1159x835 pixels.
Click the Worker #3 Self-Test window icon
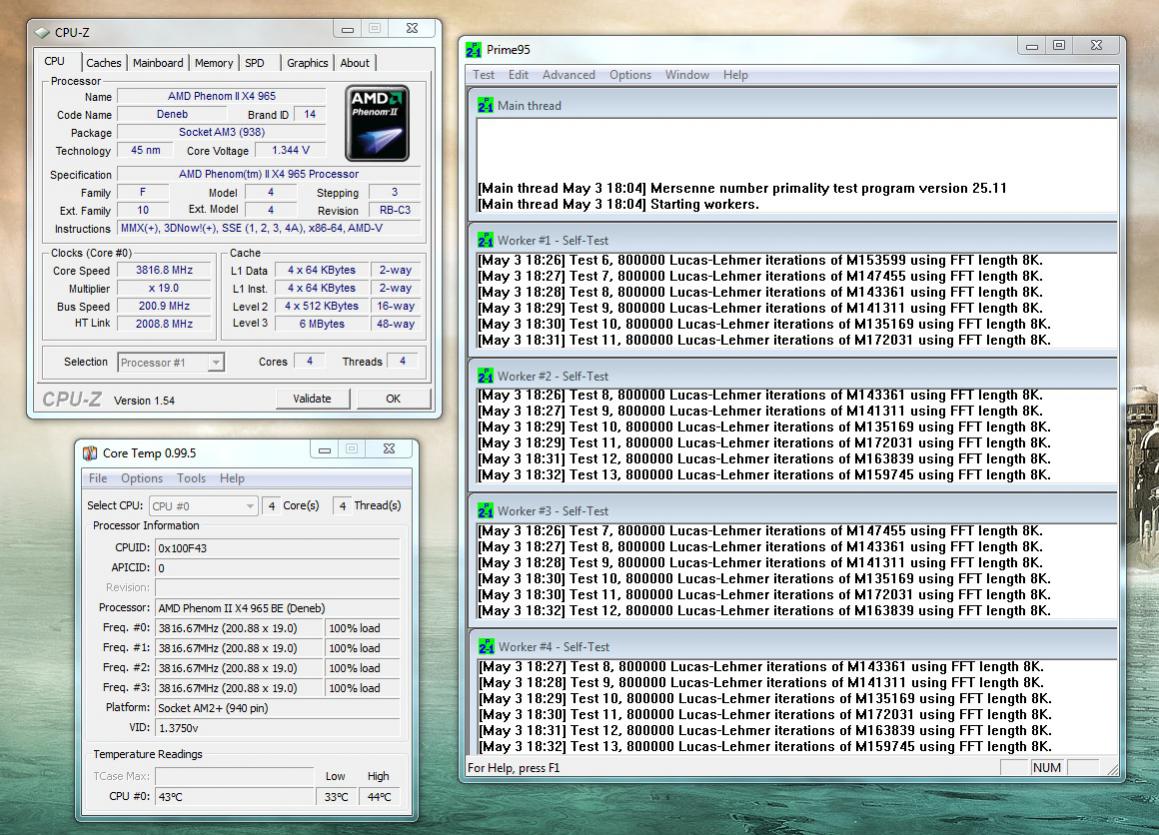coord(485,511)
